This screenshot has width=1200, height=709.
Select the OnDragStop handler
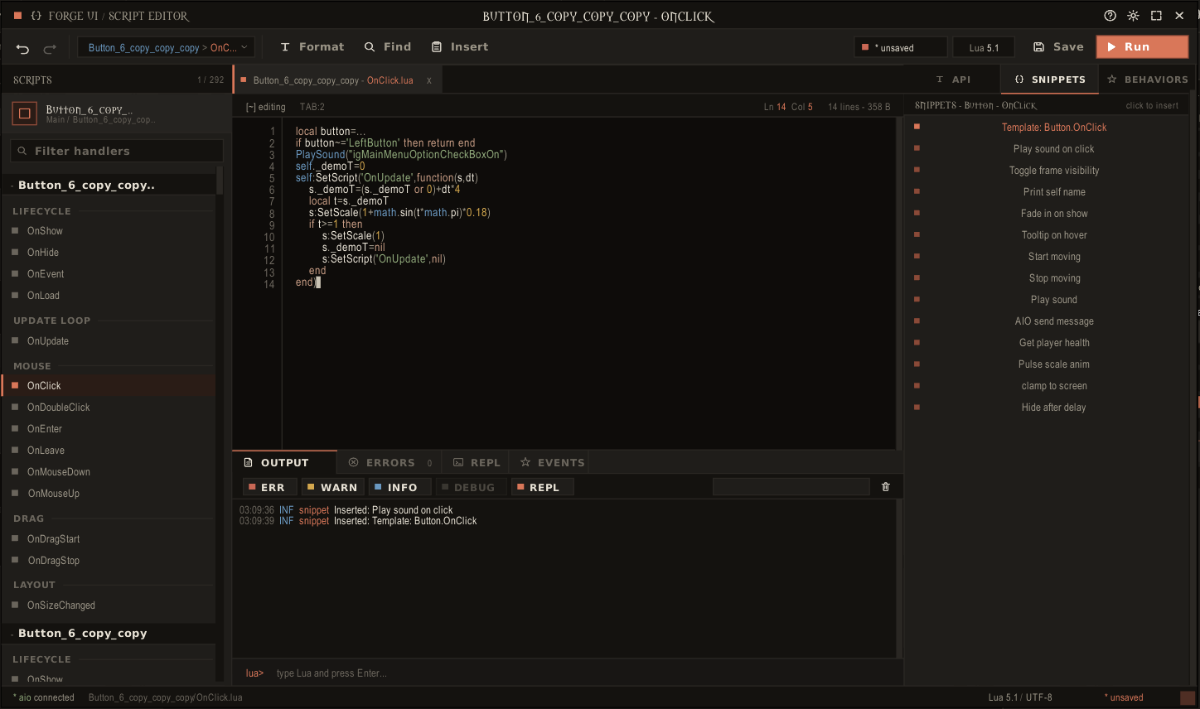coord(109,561)
